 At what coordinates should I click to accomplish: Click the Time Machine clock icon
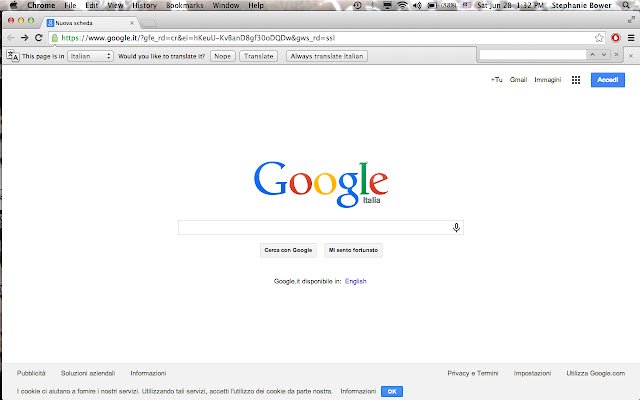[x=358, y=5]
